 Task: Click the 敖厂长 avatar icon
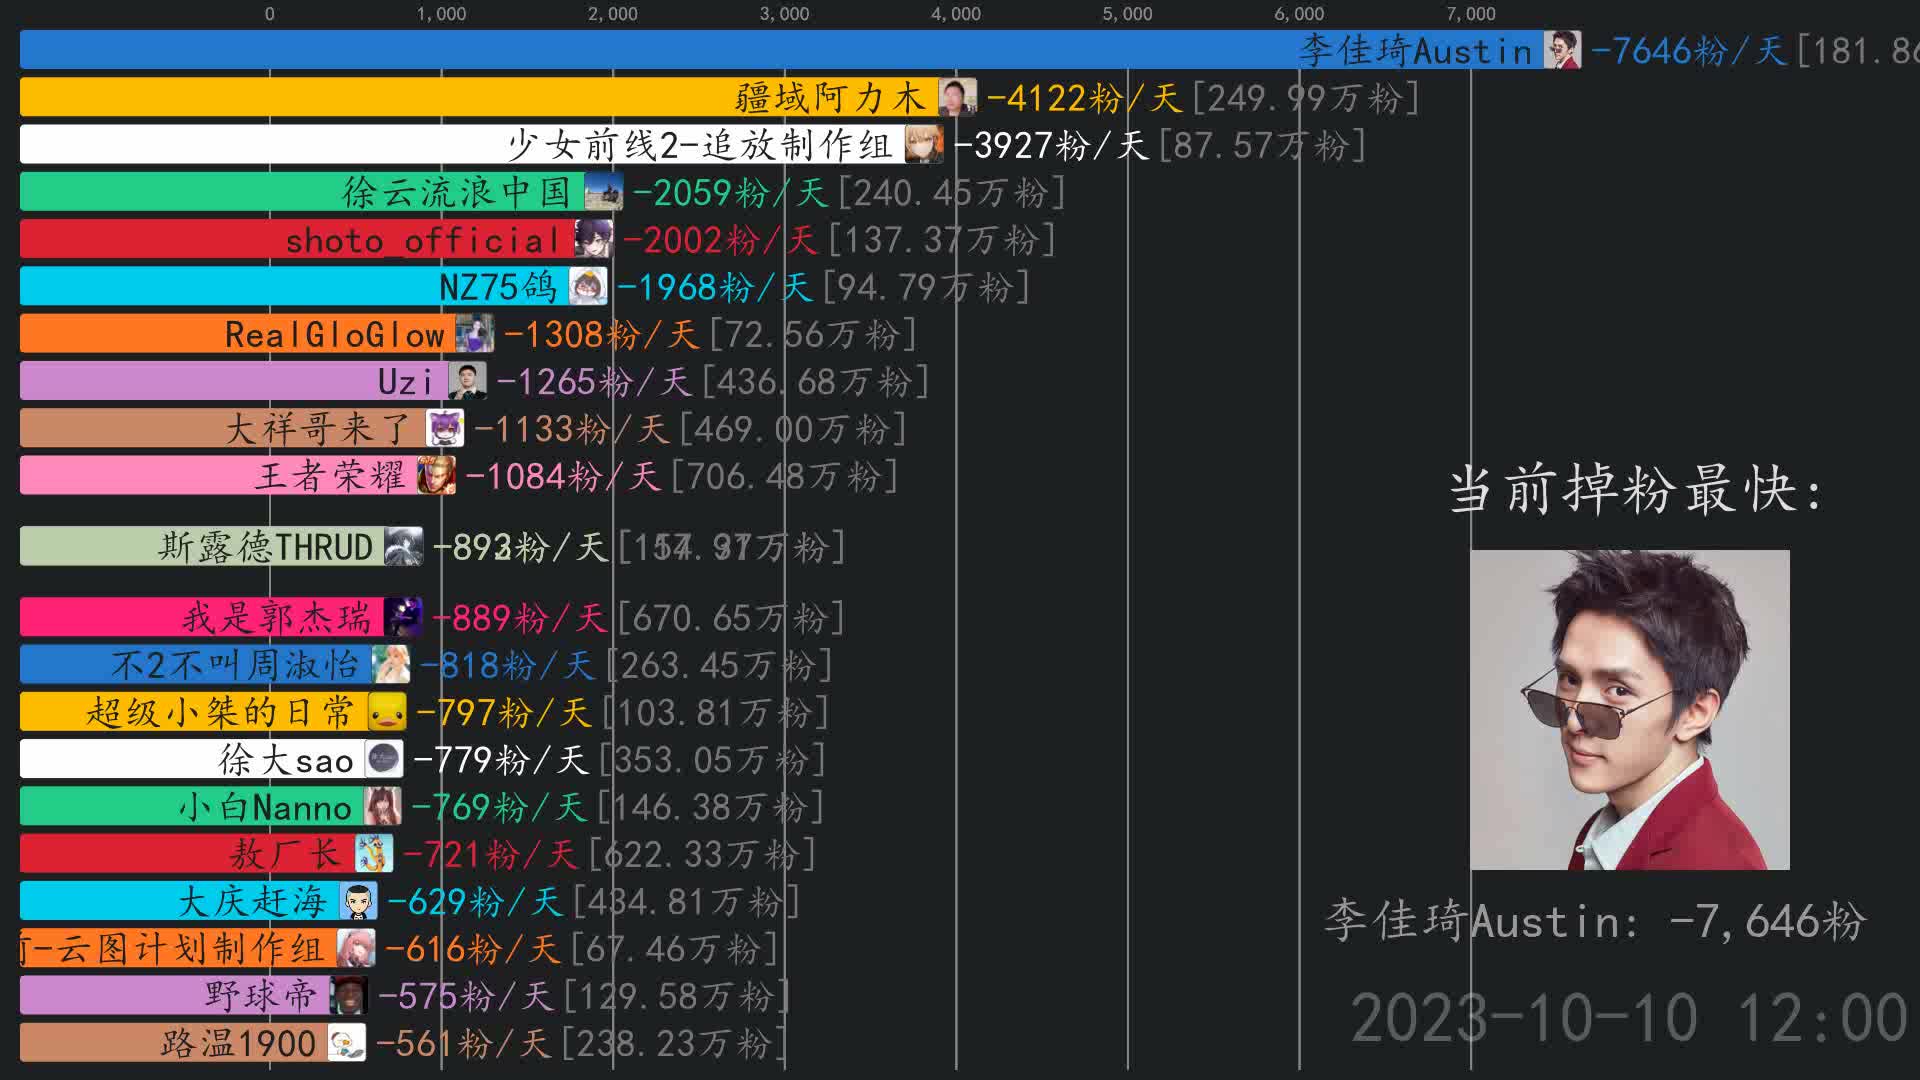point(375,853)
